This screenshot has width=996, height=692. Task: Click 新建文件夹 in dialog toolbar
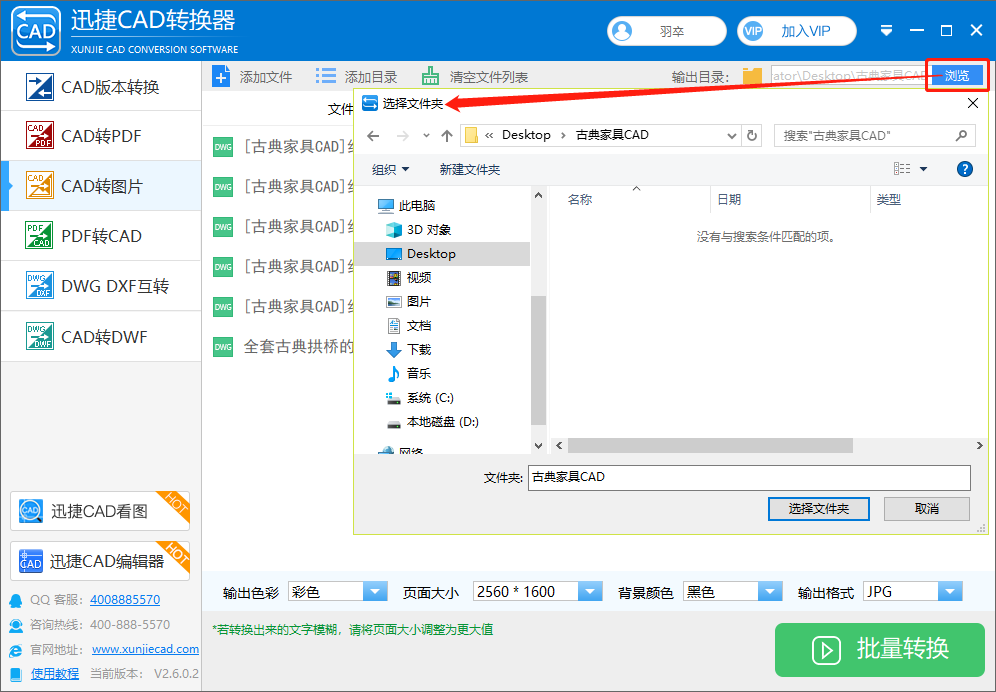[469, 170]
